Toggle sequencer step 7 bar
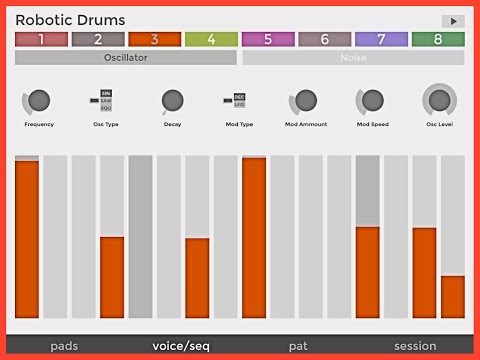The height and width of the screenshot is (360, 480). pos(197,236)
